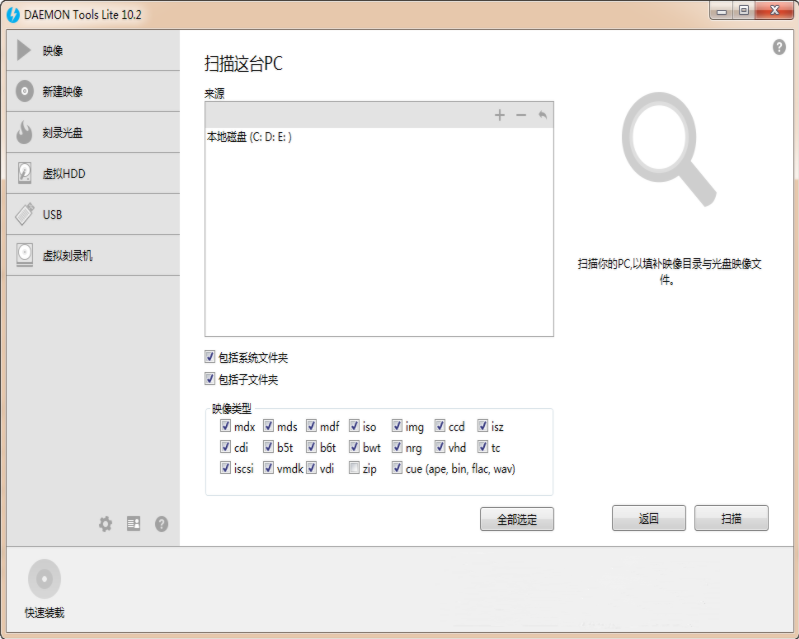The image size is (799, 639).
Task: Click the 全部选定 select all button
Action: [x=517, y=519]
